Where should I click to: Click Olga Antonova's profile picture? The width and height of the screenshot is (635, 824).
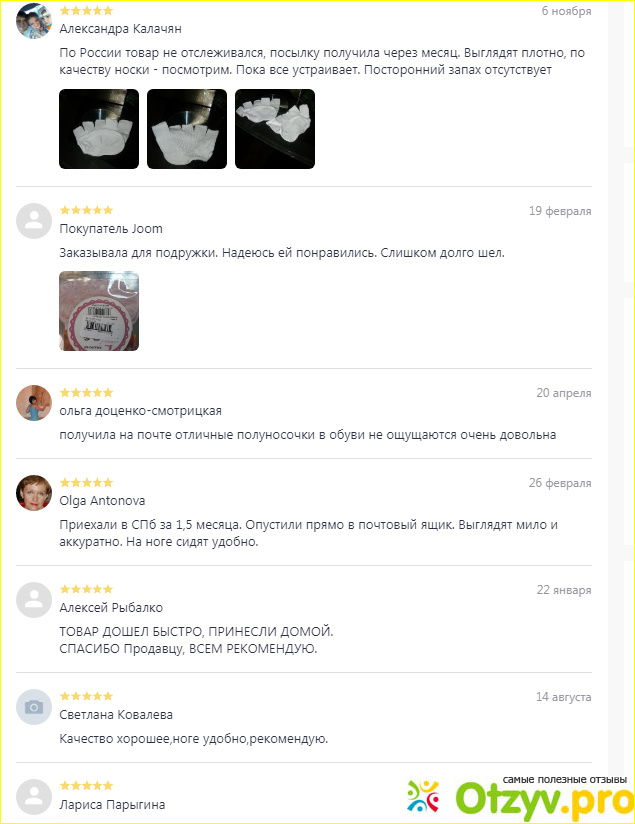click(x=34, y=493)
